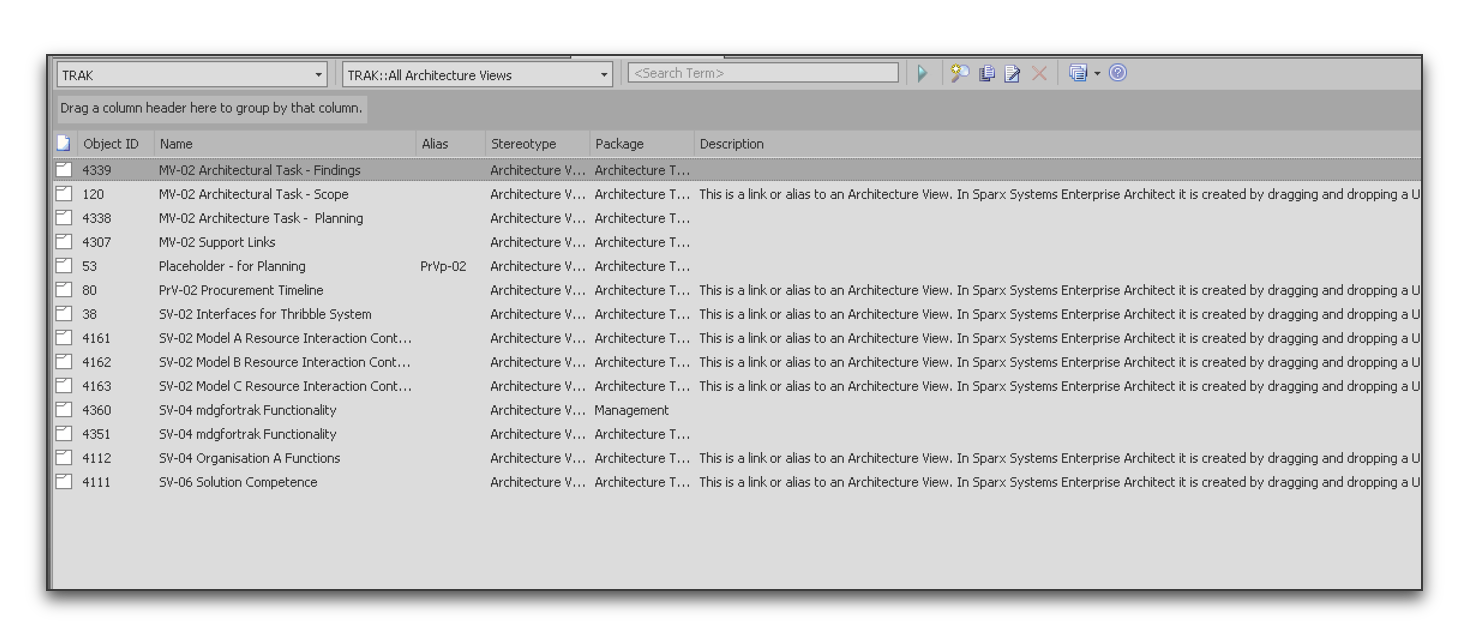
Task: Run the search with the play button
Action: [x=922, y=73]
